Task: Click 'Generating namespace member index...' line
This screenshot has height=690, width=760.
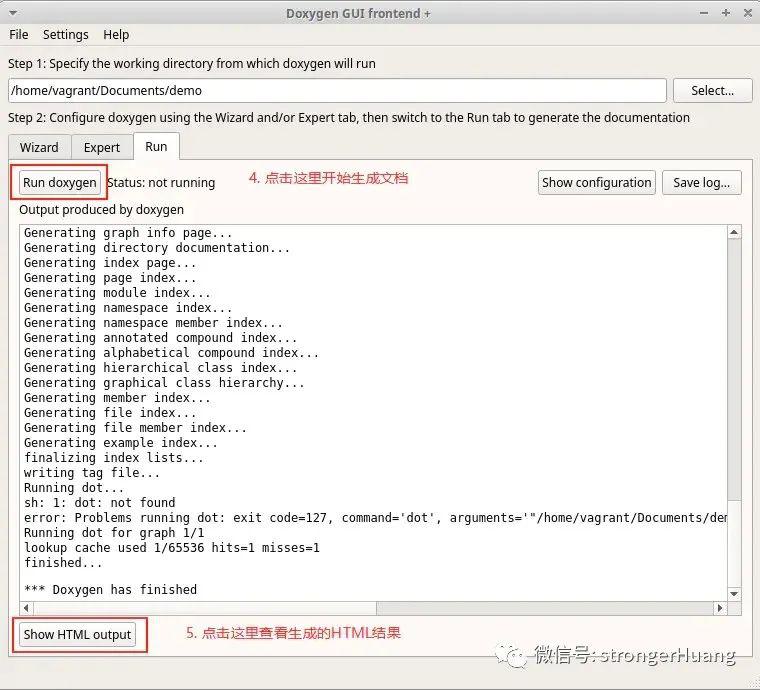Action: tap(154, 322)
